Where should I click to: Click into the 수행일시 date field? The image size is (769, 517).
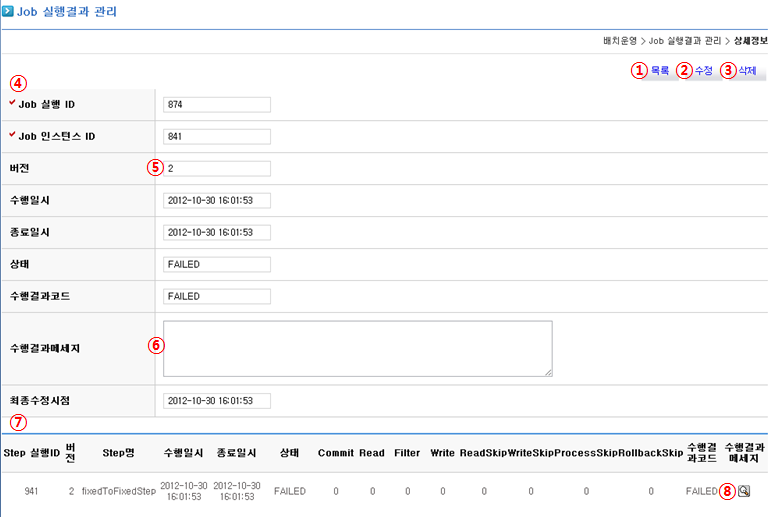tap(217, 201)
